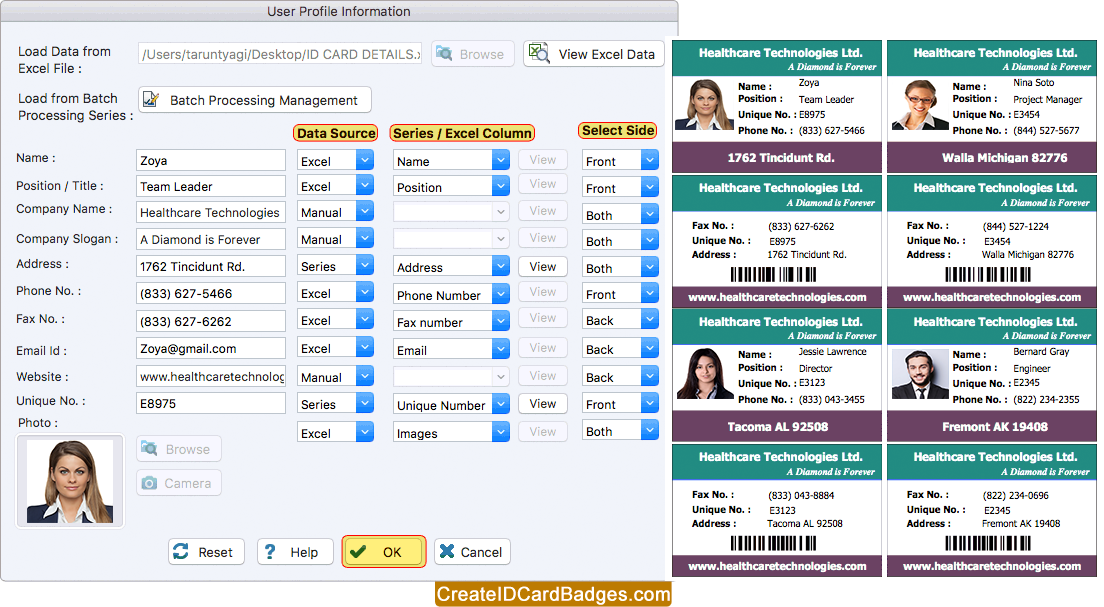The height and width of the screenshot is (607, 1104).
Task: Open the Phone No. Data Source dropdown
Action: point(335,293)
